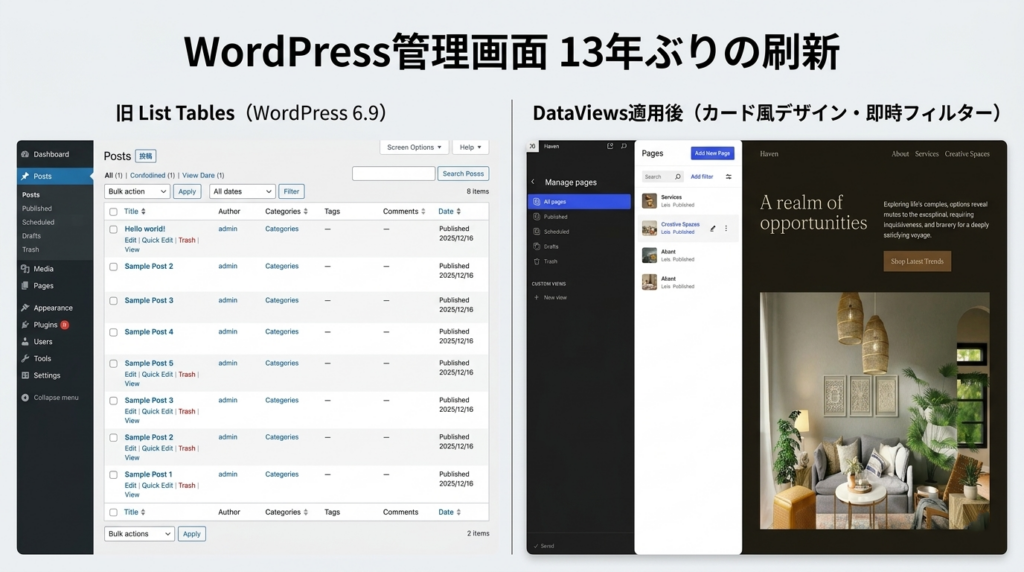Click Trash link under Sample Post 5
This screenshot has width=1024, height=572.
pos(187,374)
